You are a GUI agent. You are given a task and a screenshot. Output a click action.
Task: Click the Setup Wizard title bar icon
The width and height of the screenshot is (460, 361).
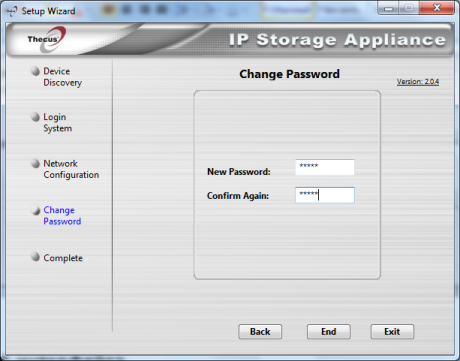pyautogui.click(x=12, y=11)
